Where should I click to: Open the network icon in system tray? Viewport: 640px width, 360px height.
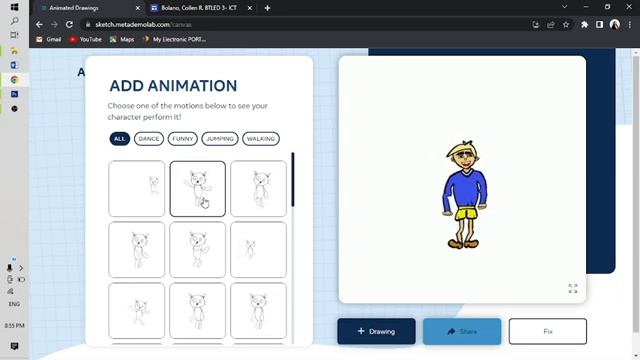coord(10,291)
